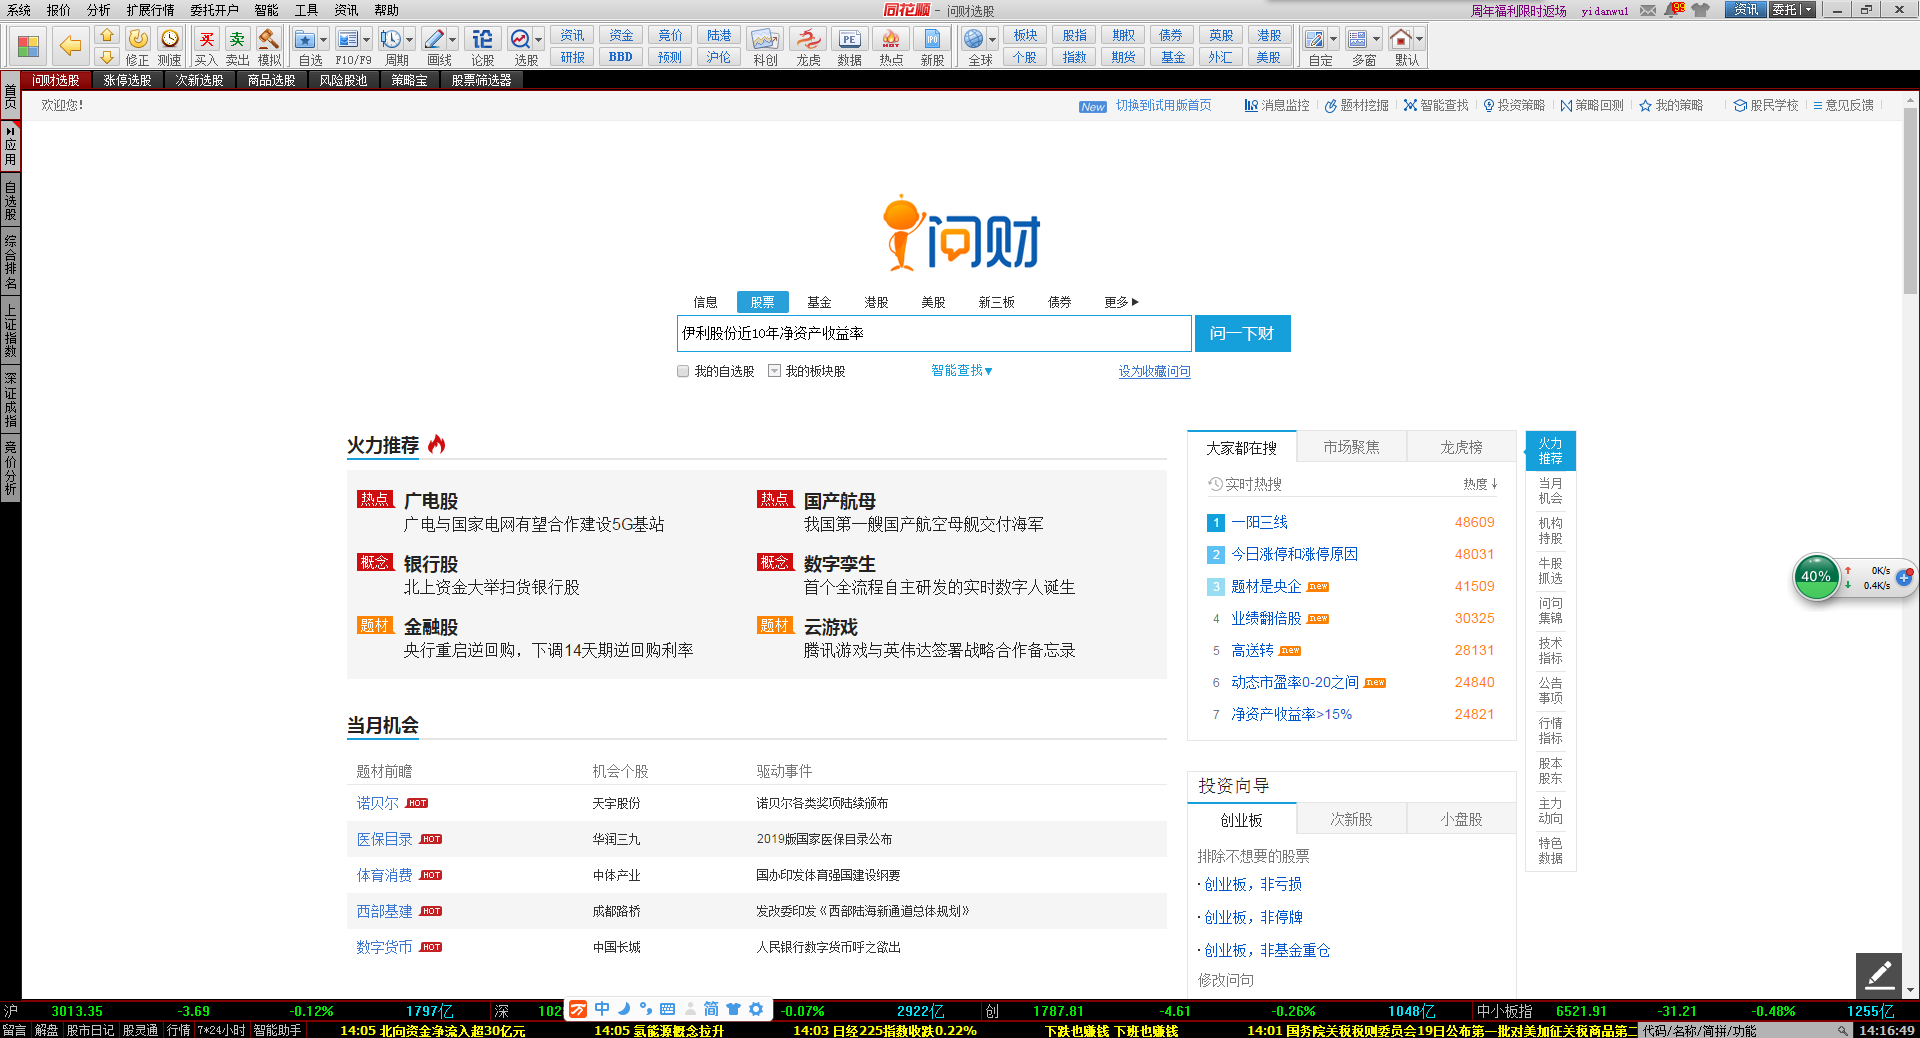1920x1038 pixels.
Task: Click the 新股 IPO icon
Action: point(932,39)
